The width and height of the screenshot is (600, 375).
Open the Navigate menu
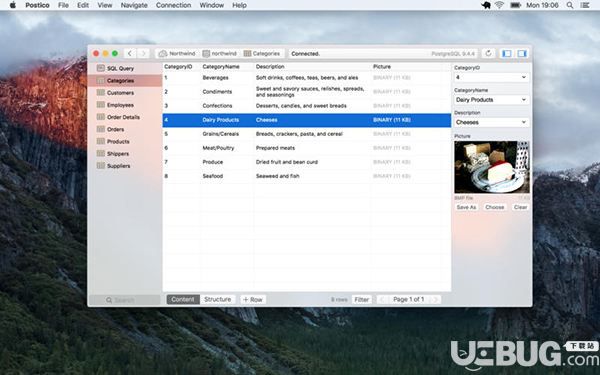pyautogui.click(x=134, y=5)
